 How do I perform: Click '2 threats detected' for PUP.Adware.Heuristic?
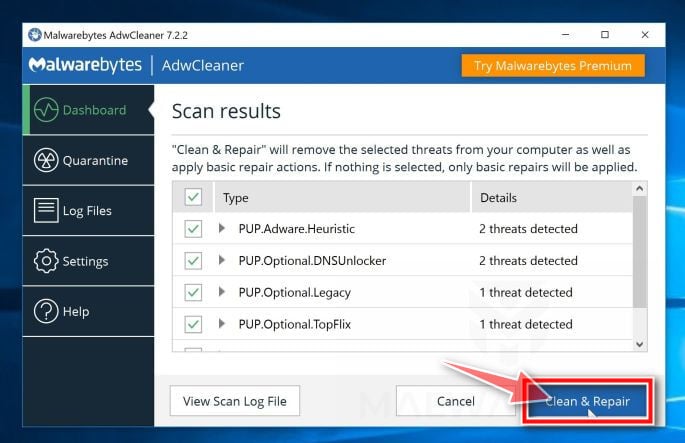[x=528, y=229]
